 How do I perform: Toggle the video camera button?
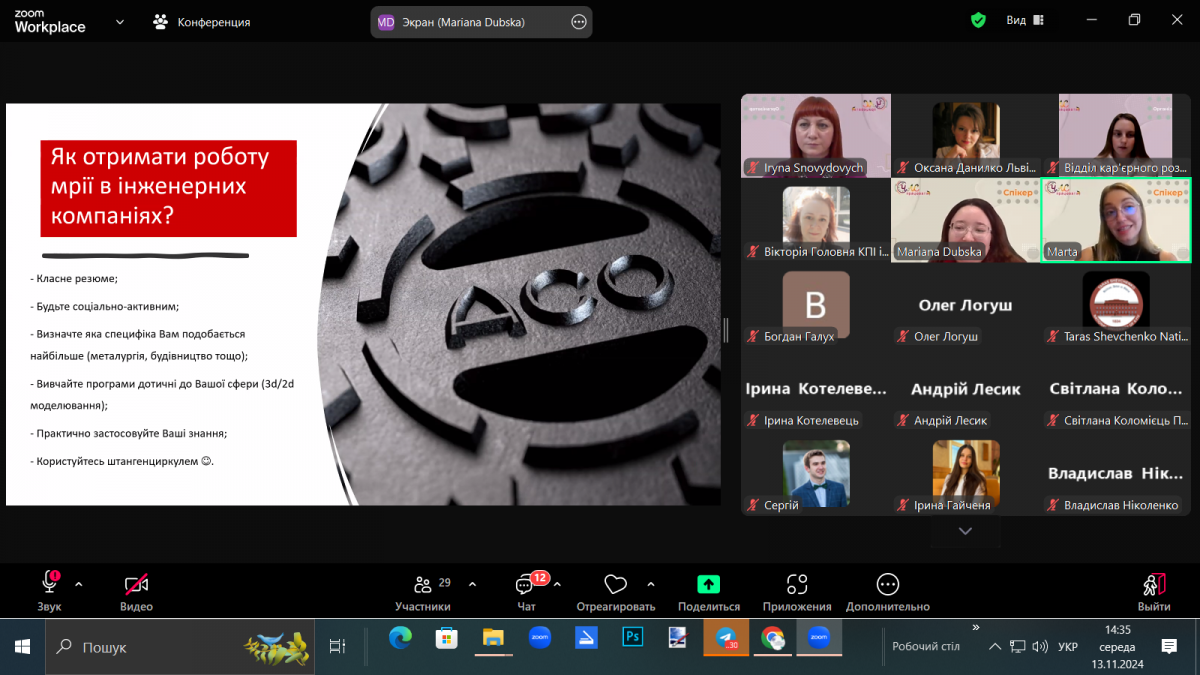[x=136, y=585]
